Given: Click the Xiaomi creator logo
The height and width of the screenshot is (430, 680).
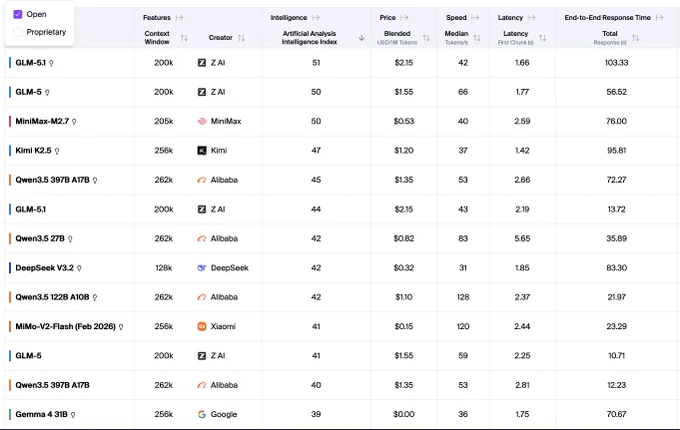Looking at the screenshot, I should tap(202, 326).
